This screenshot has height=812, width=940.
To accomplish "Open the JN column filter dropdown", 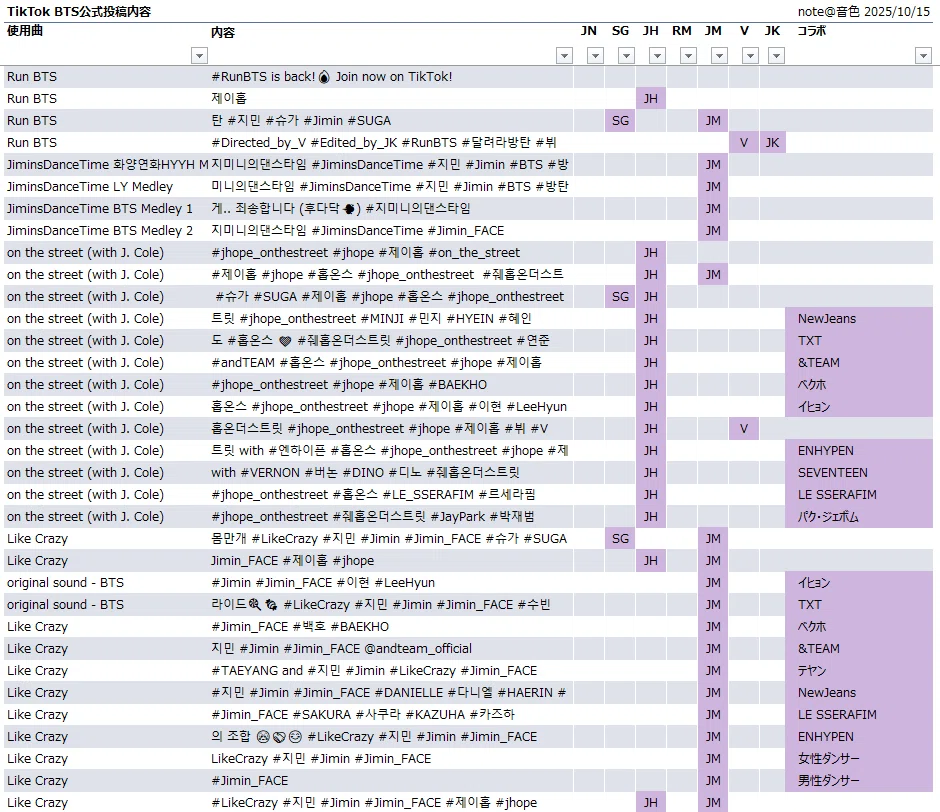I will coord(595,56).
